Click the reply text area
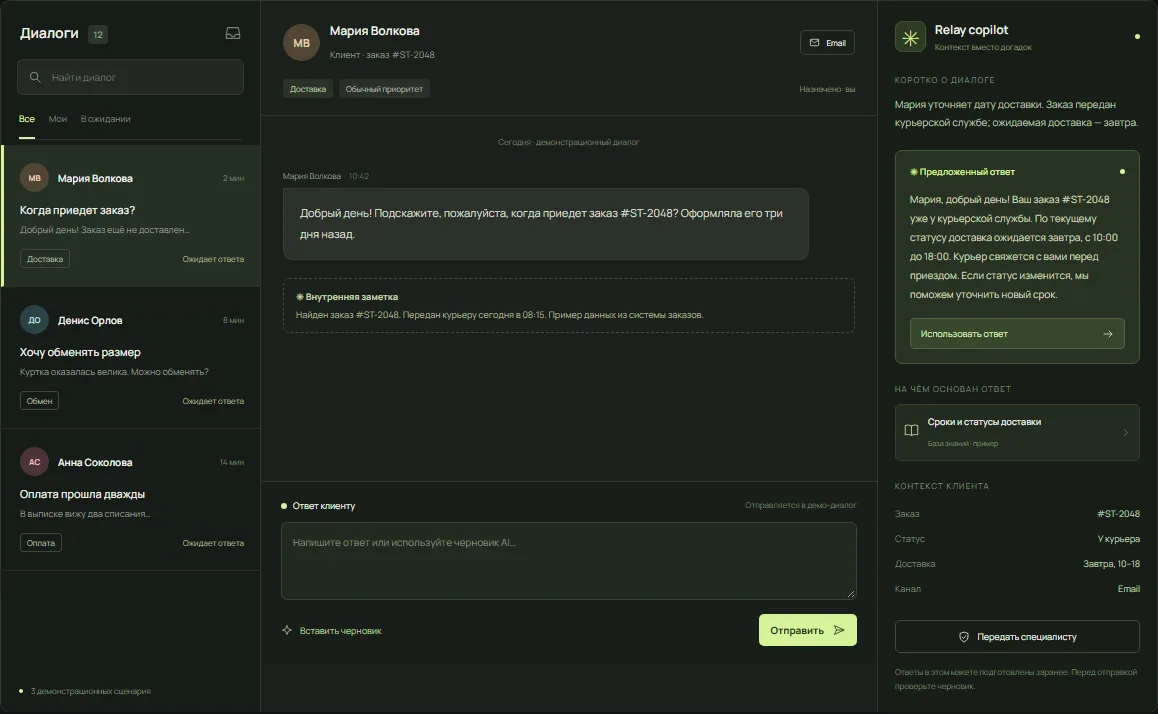This screenshot has width=1158, height=714. [569, 560]
